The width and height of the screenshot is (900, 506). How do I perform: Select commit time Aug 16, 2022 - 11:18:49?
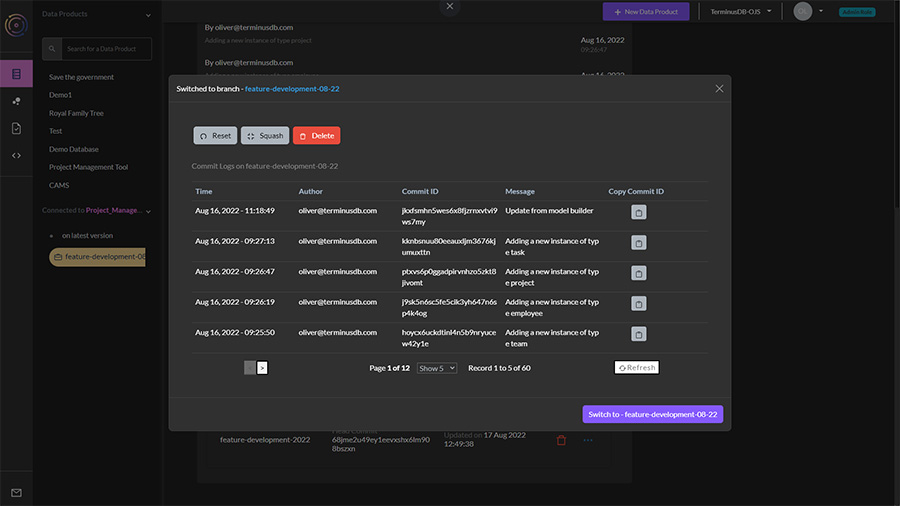[235, 211]
